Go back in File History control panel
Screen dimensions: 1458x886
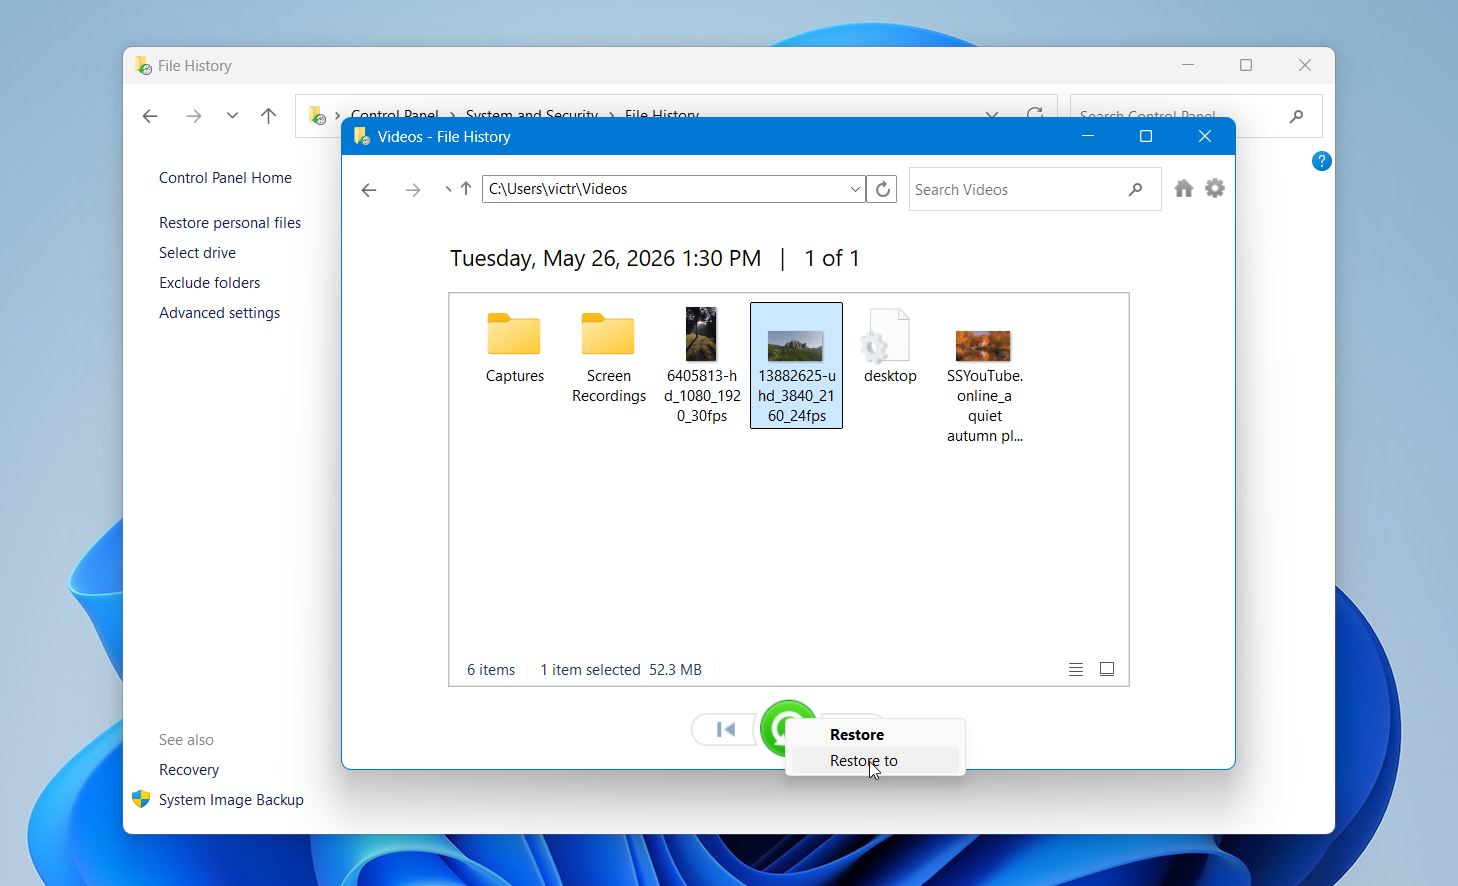click(x=150, y=116)
